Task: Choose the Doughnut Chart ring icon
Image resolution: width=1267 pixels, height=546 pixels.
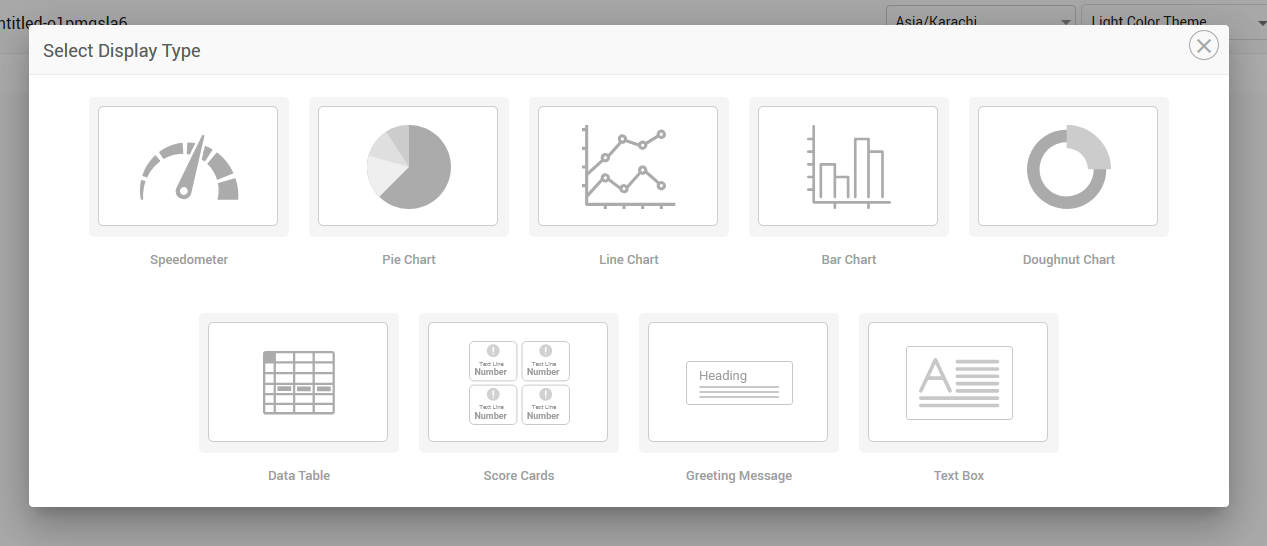Action: pyautogui.click(x=1068, y=167)
